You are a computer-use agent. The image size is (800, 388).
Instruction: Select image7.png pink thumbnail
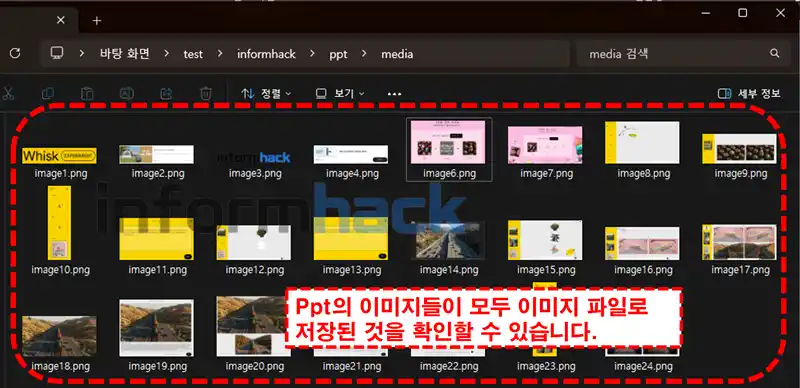click(x=545, y=145)
